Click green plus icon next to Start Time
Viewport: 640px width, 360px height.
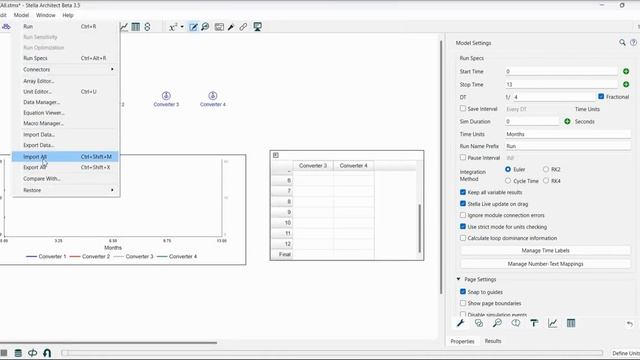click(x=626, y=71)
